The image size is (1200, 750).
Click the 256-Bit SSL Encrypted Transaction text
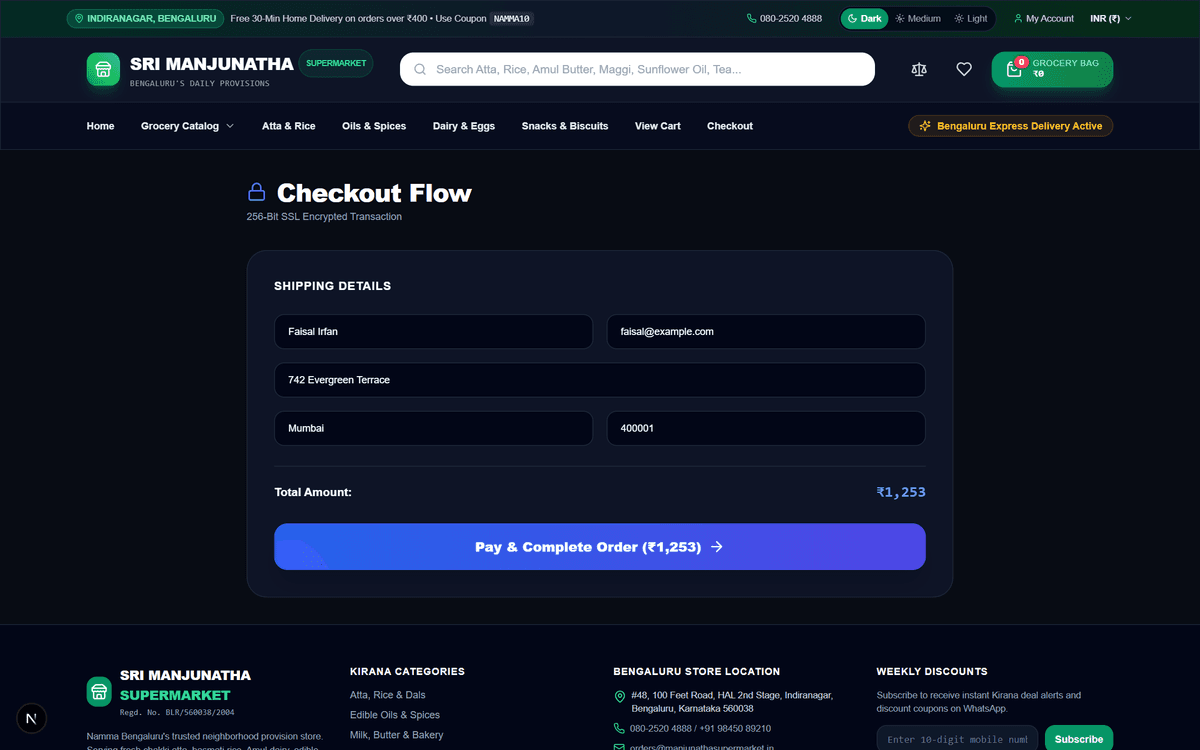click(324, 217)
